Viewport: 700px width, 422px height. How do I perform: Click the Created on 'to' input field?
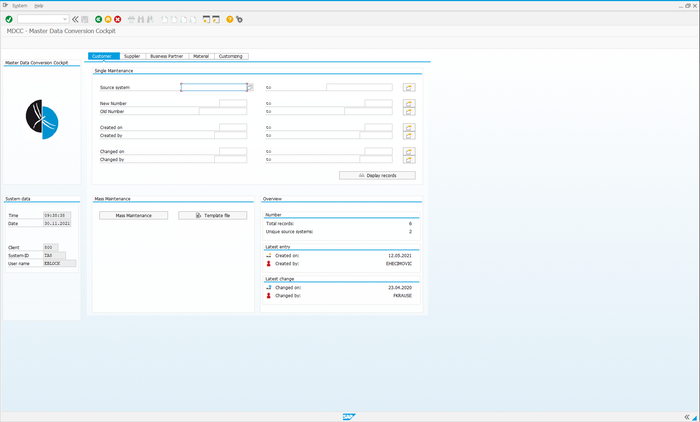click(x=379, y=127)
